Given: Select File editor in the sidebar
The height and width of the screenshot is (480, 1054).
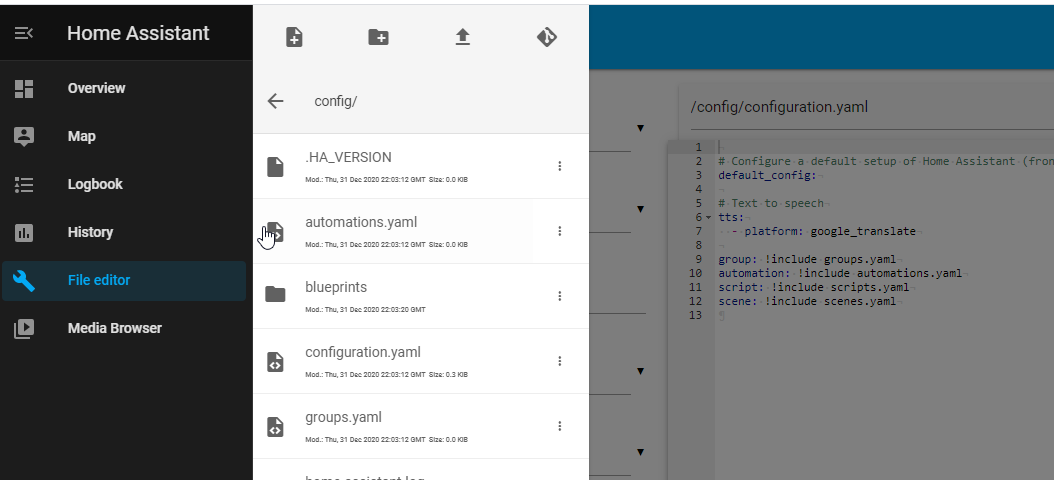Looking at the screenshot, I should [124, 280].
